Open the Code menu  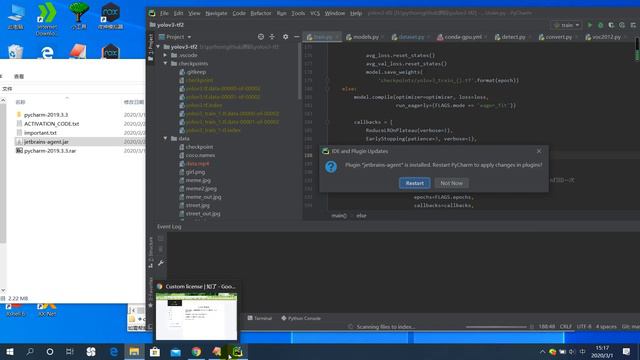coord(239,13)
